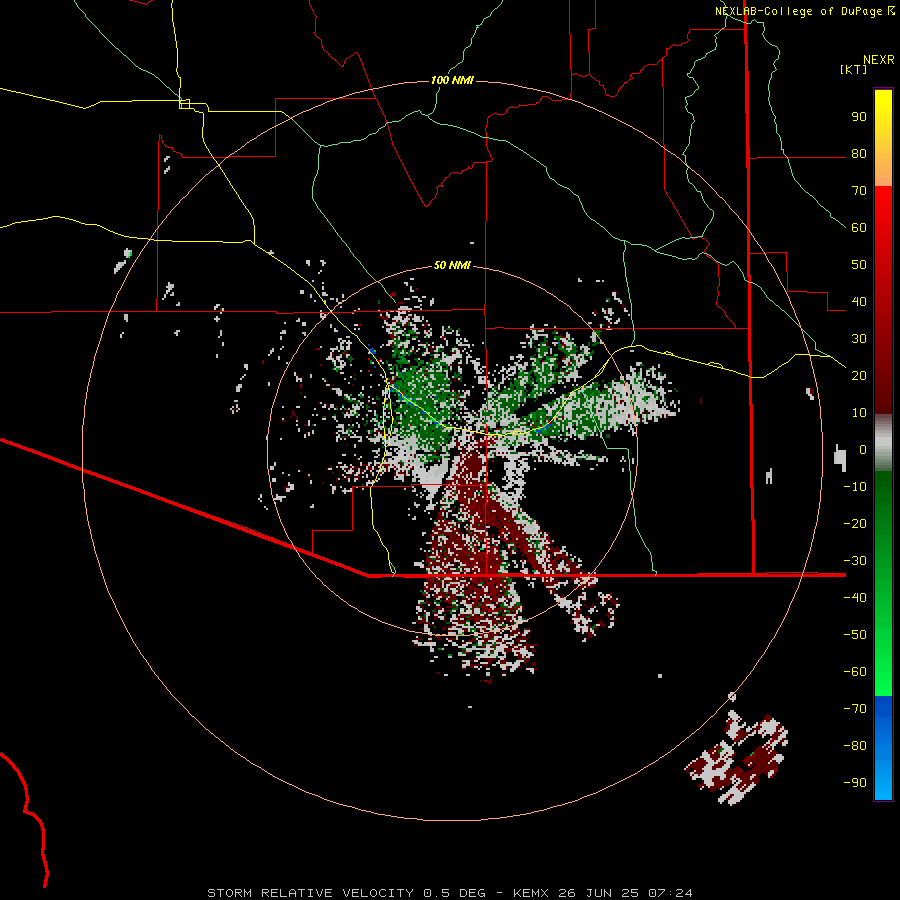Click the gray zero-velocity segment of the color bar
The height and width of the screenshot is (900, 900).
[x=883, y=443]
